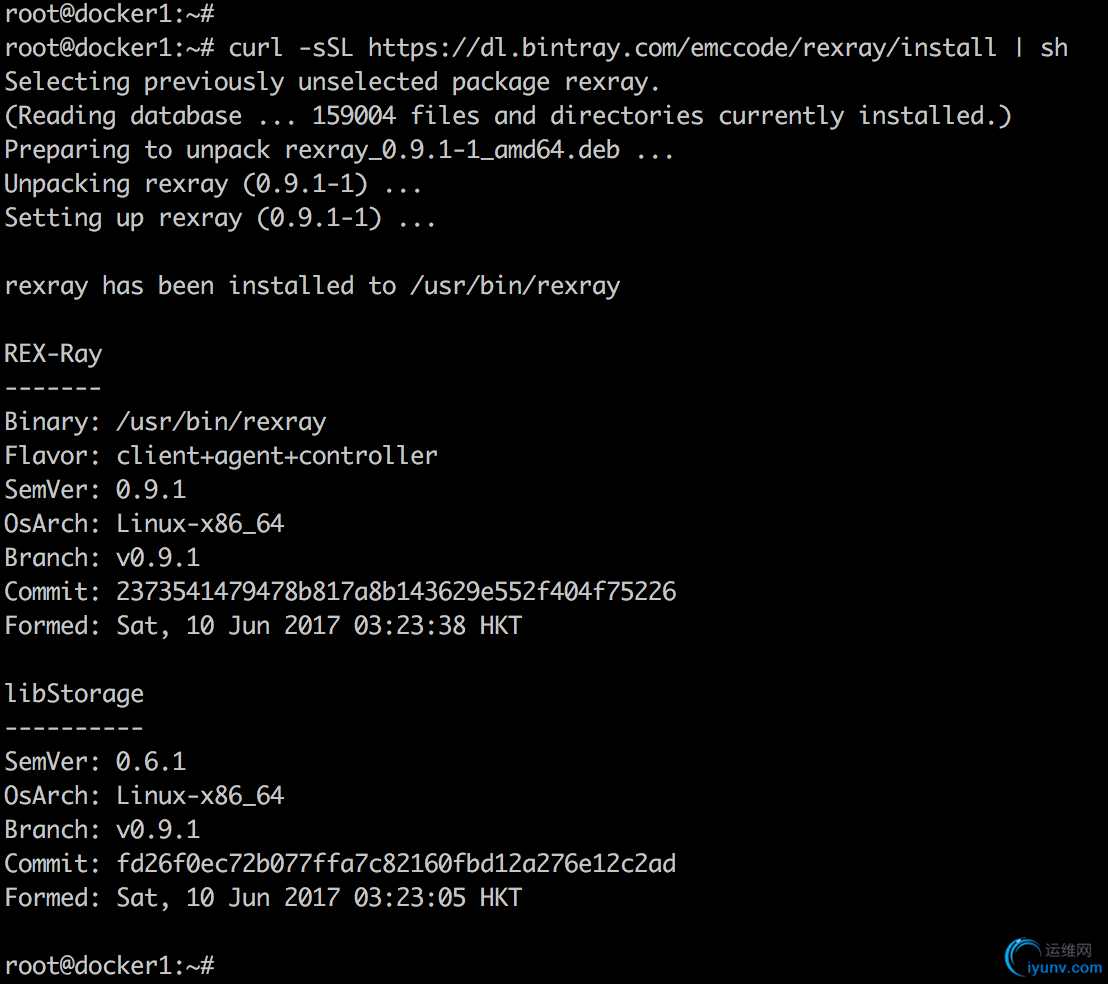Click libStorage Formed timestamp 03:23:05 HKT
This screenshot has width=1108, height=984.
[437, 898]
